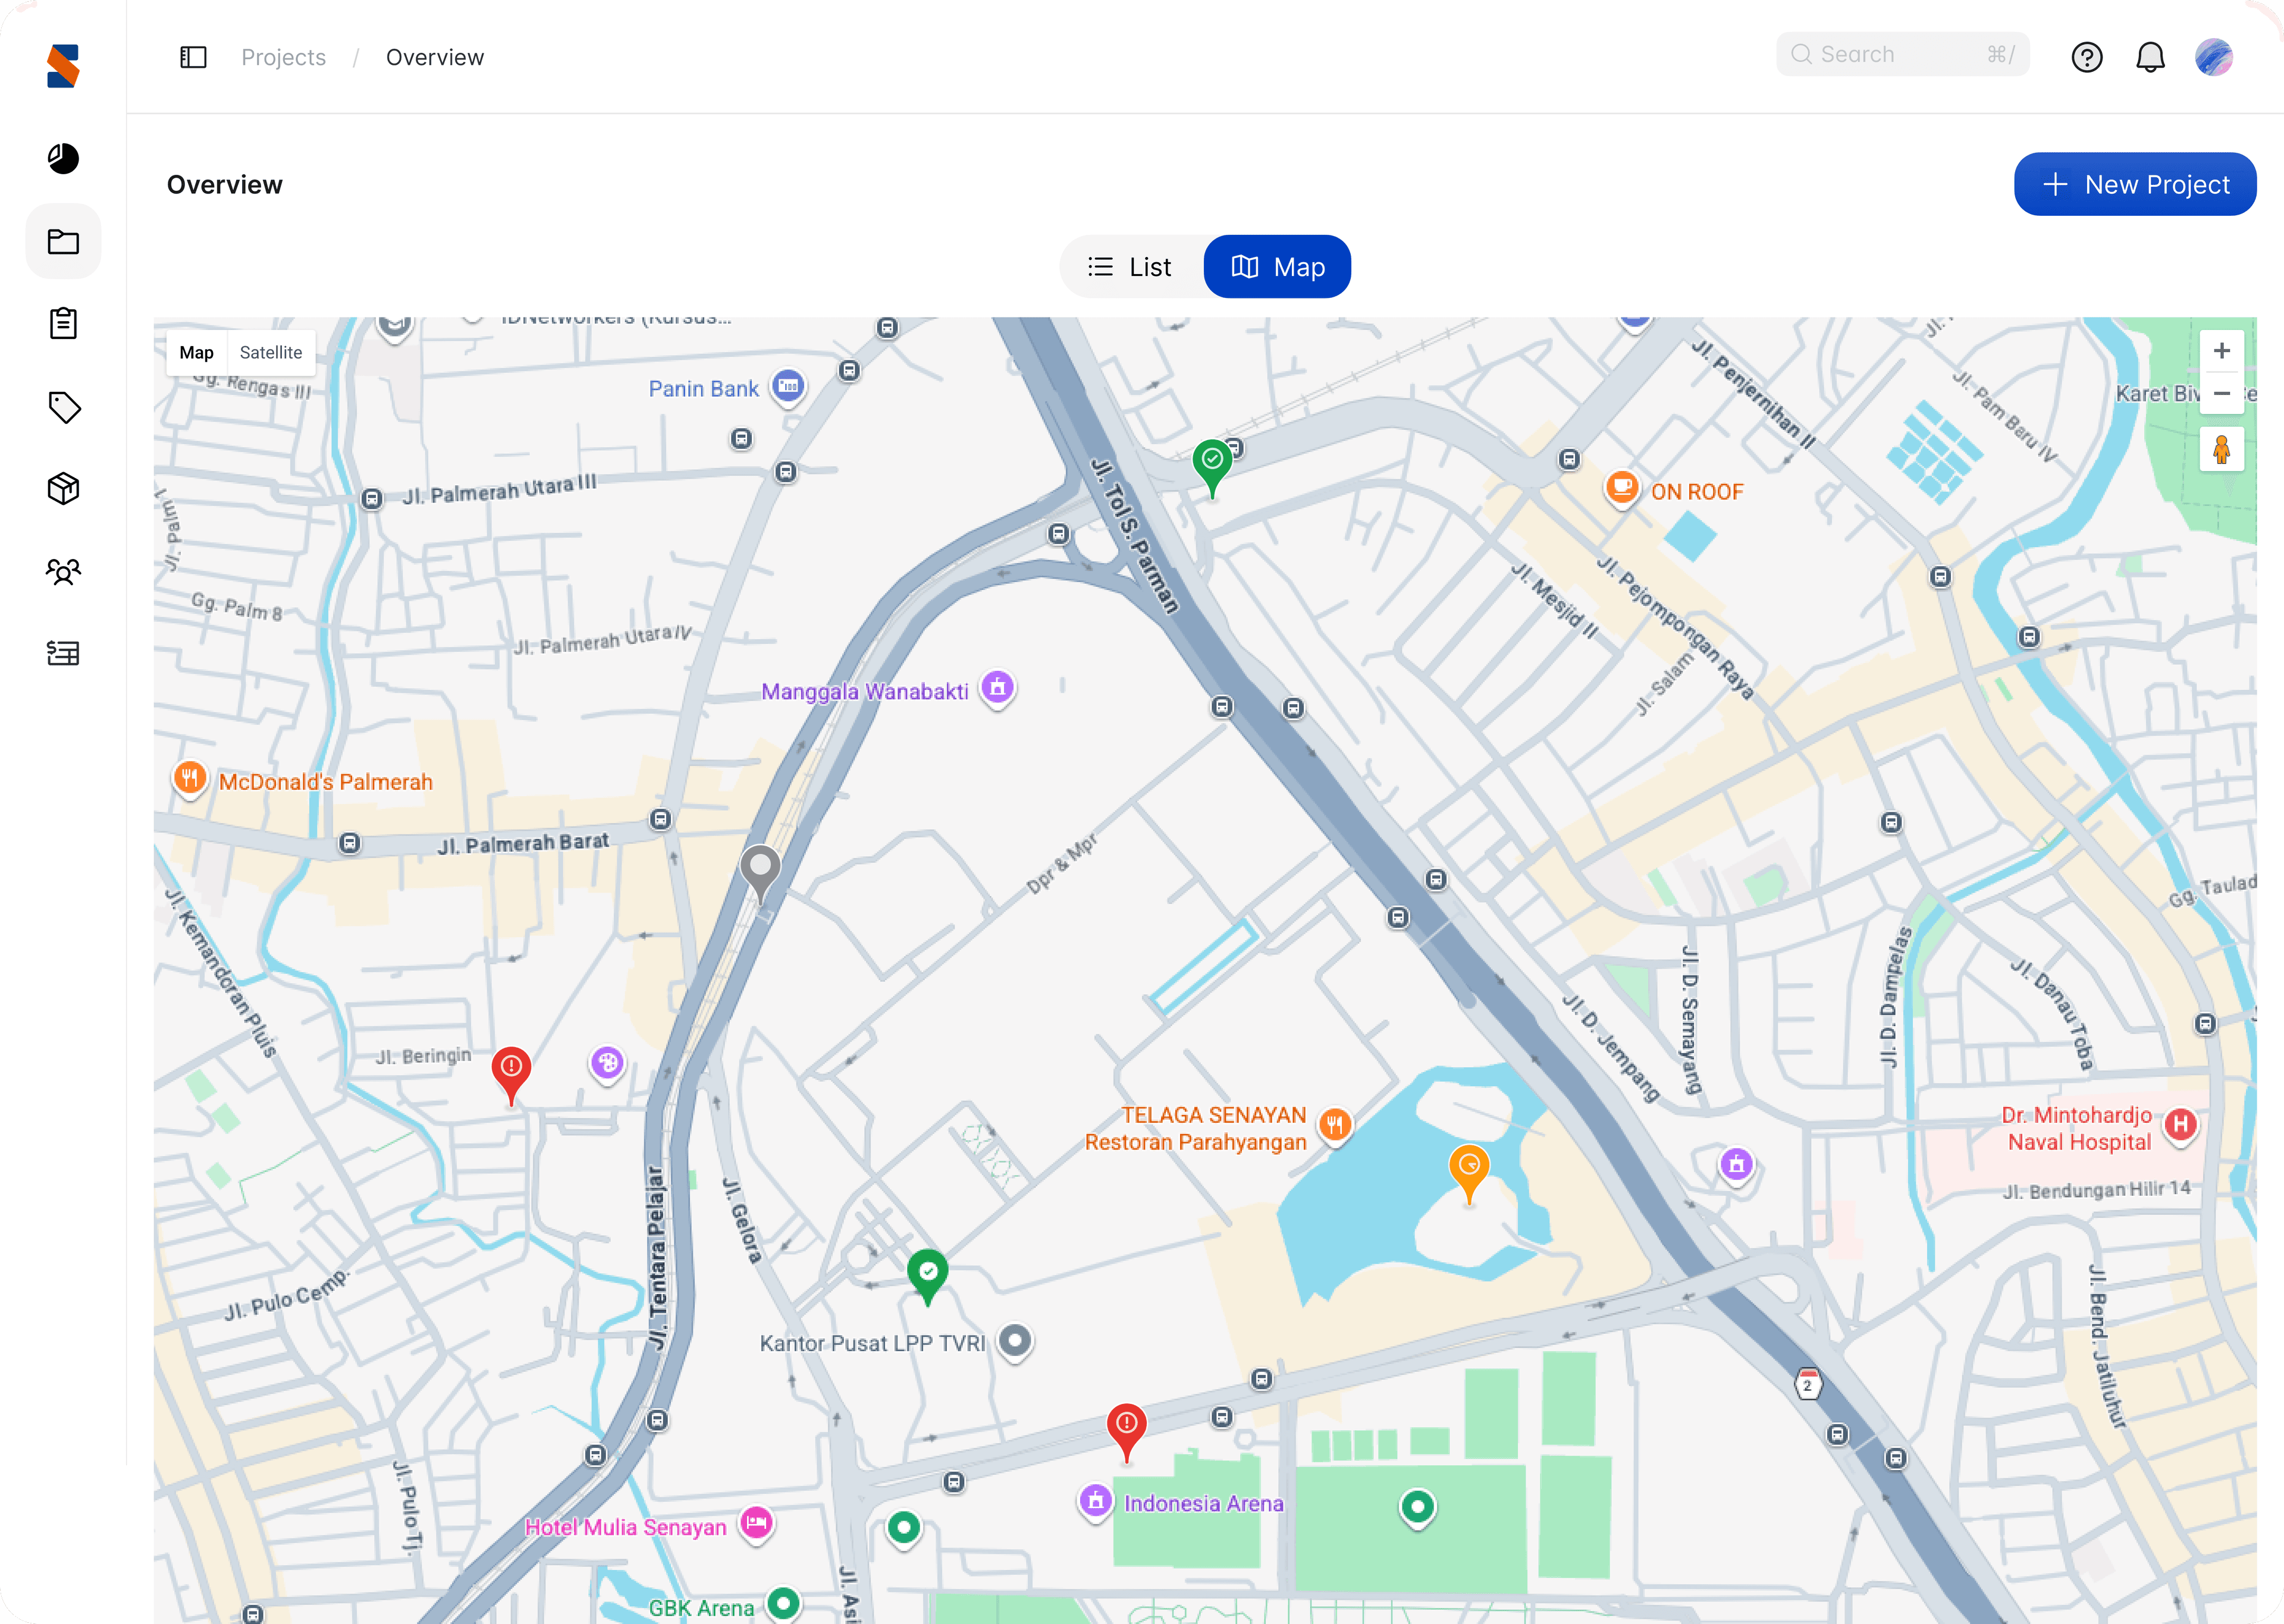Open the list settings sidebar icon
This screenshot has width=2284, height=1624.
coord(63,653)
